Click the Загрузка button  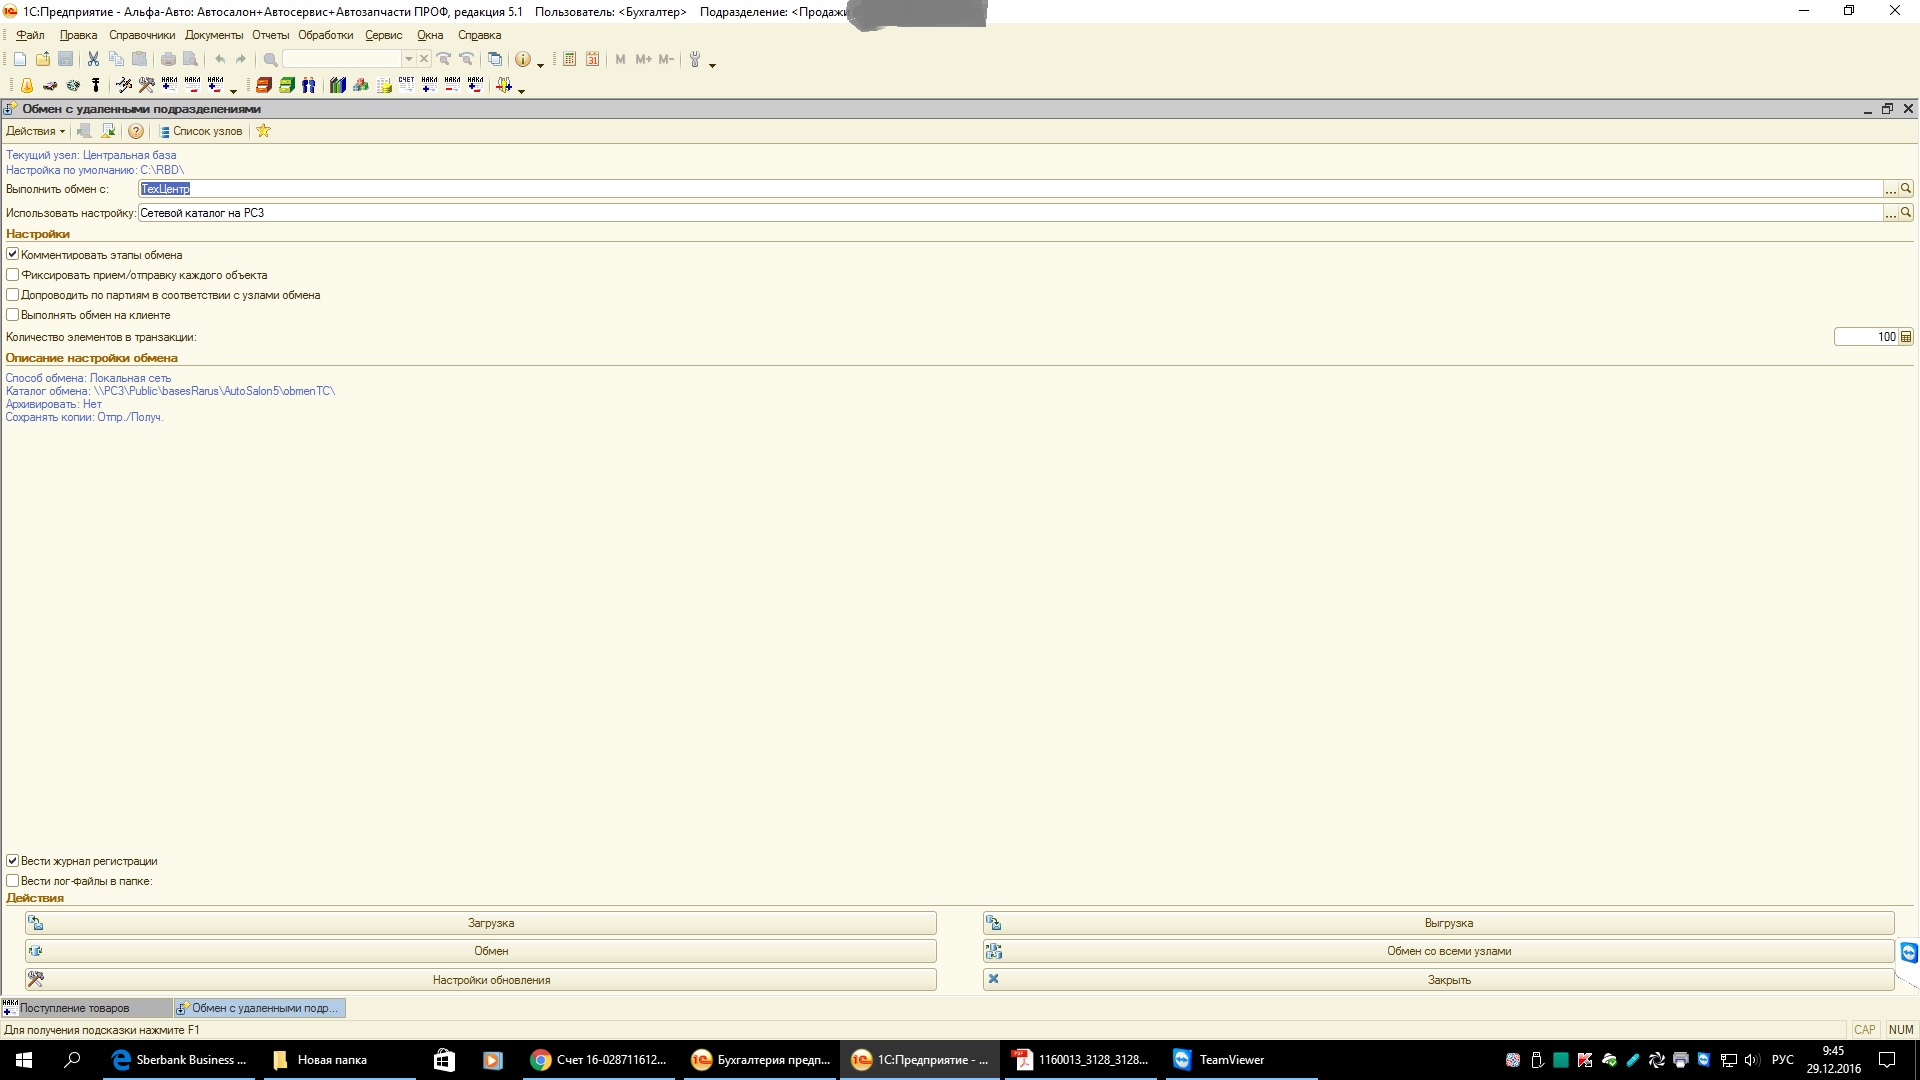click(x=481, y=923)
